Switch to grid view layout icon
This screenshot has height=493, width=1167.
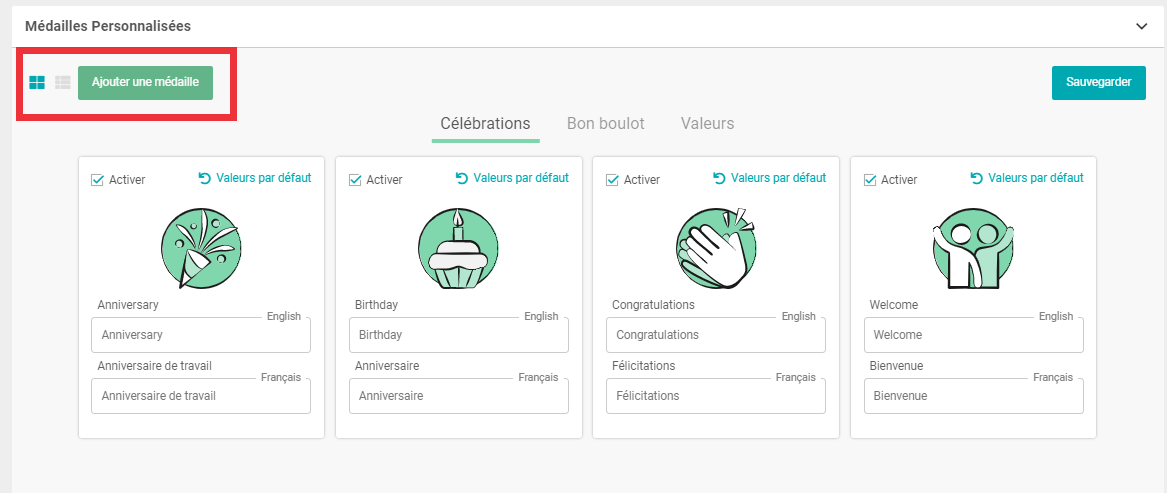[x=37, y=82]
